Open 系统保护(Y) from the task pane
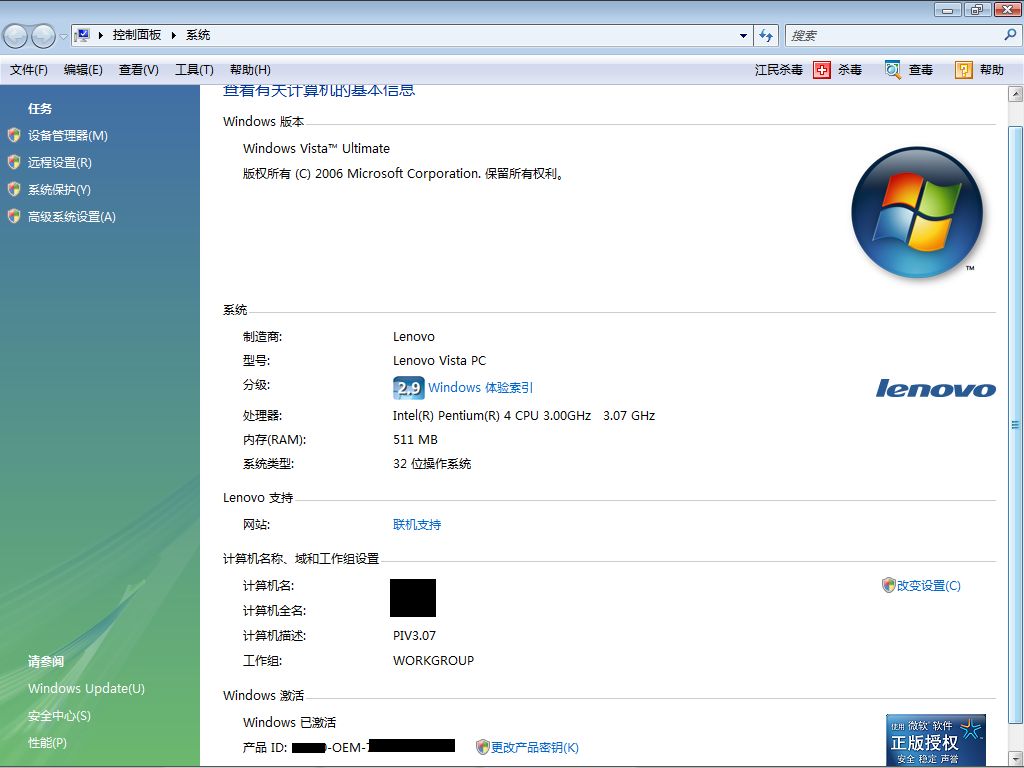Viewport: 1024px width, 768px height. tap(59, 190)
